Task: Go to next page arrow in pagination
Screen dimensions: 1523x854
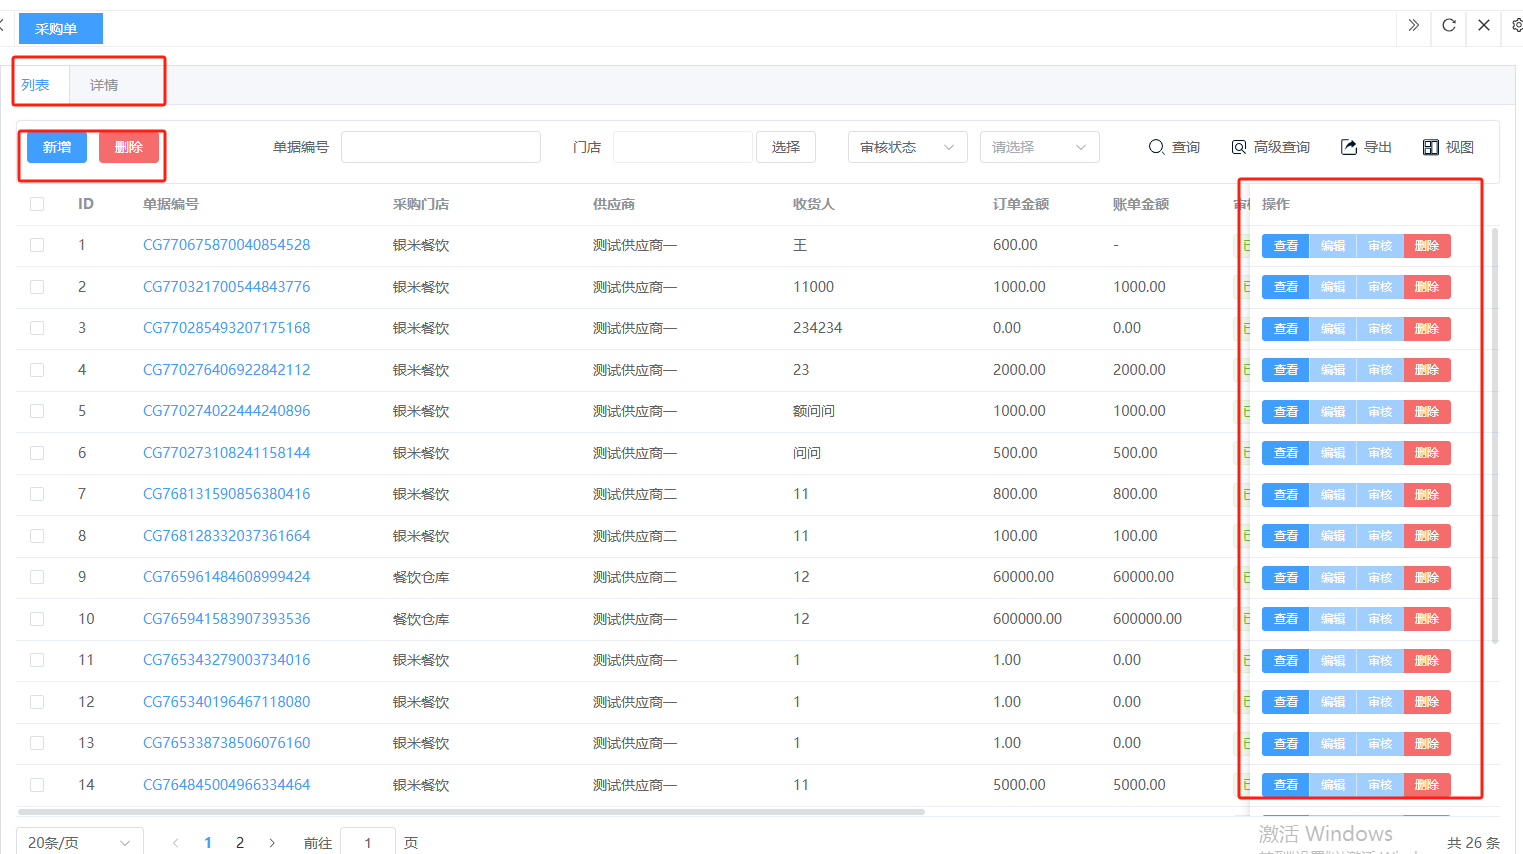Action: 272,843
